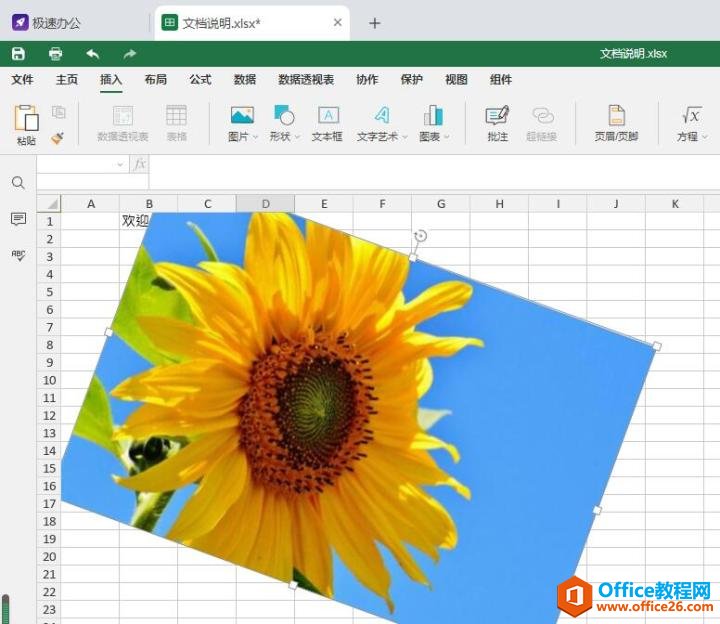Click cell B1 containing 欢迎

149,221
